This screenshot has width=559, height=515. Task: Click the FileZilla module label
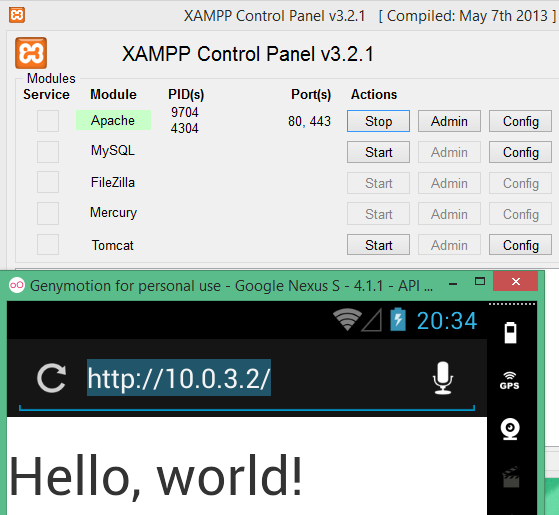[113, 182]
